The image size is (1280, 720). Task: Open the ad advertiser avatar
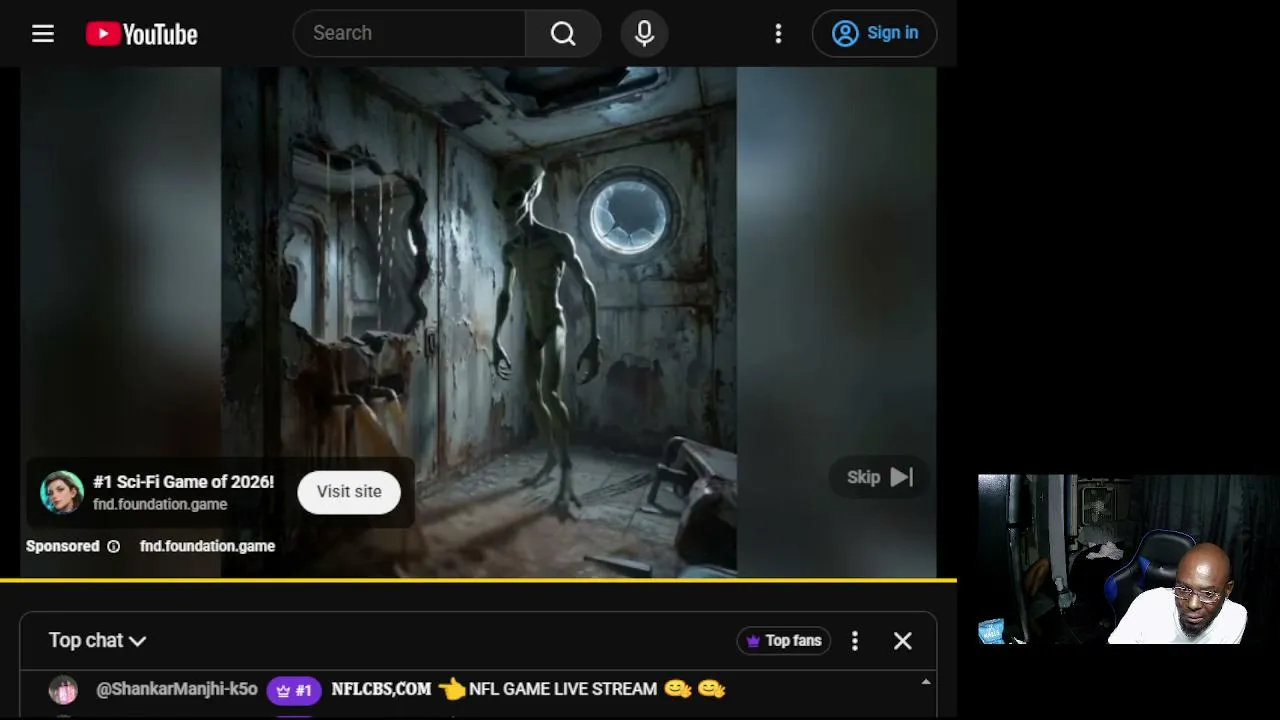click(62, 492)
